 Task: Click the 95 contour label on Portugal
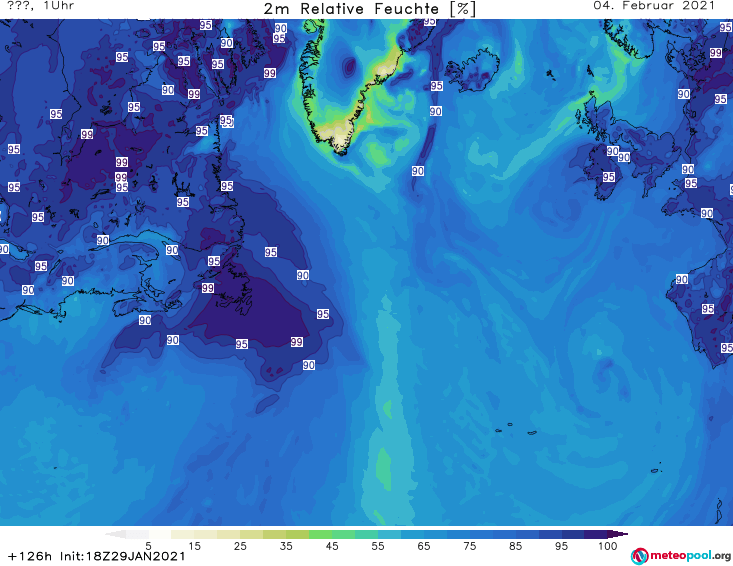(707, 309)
